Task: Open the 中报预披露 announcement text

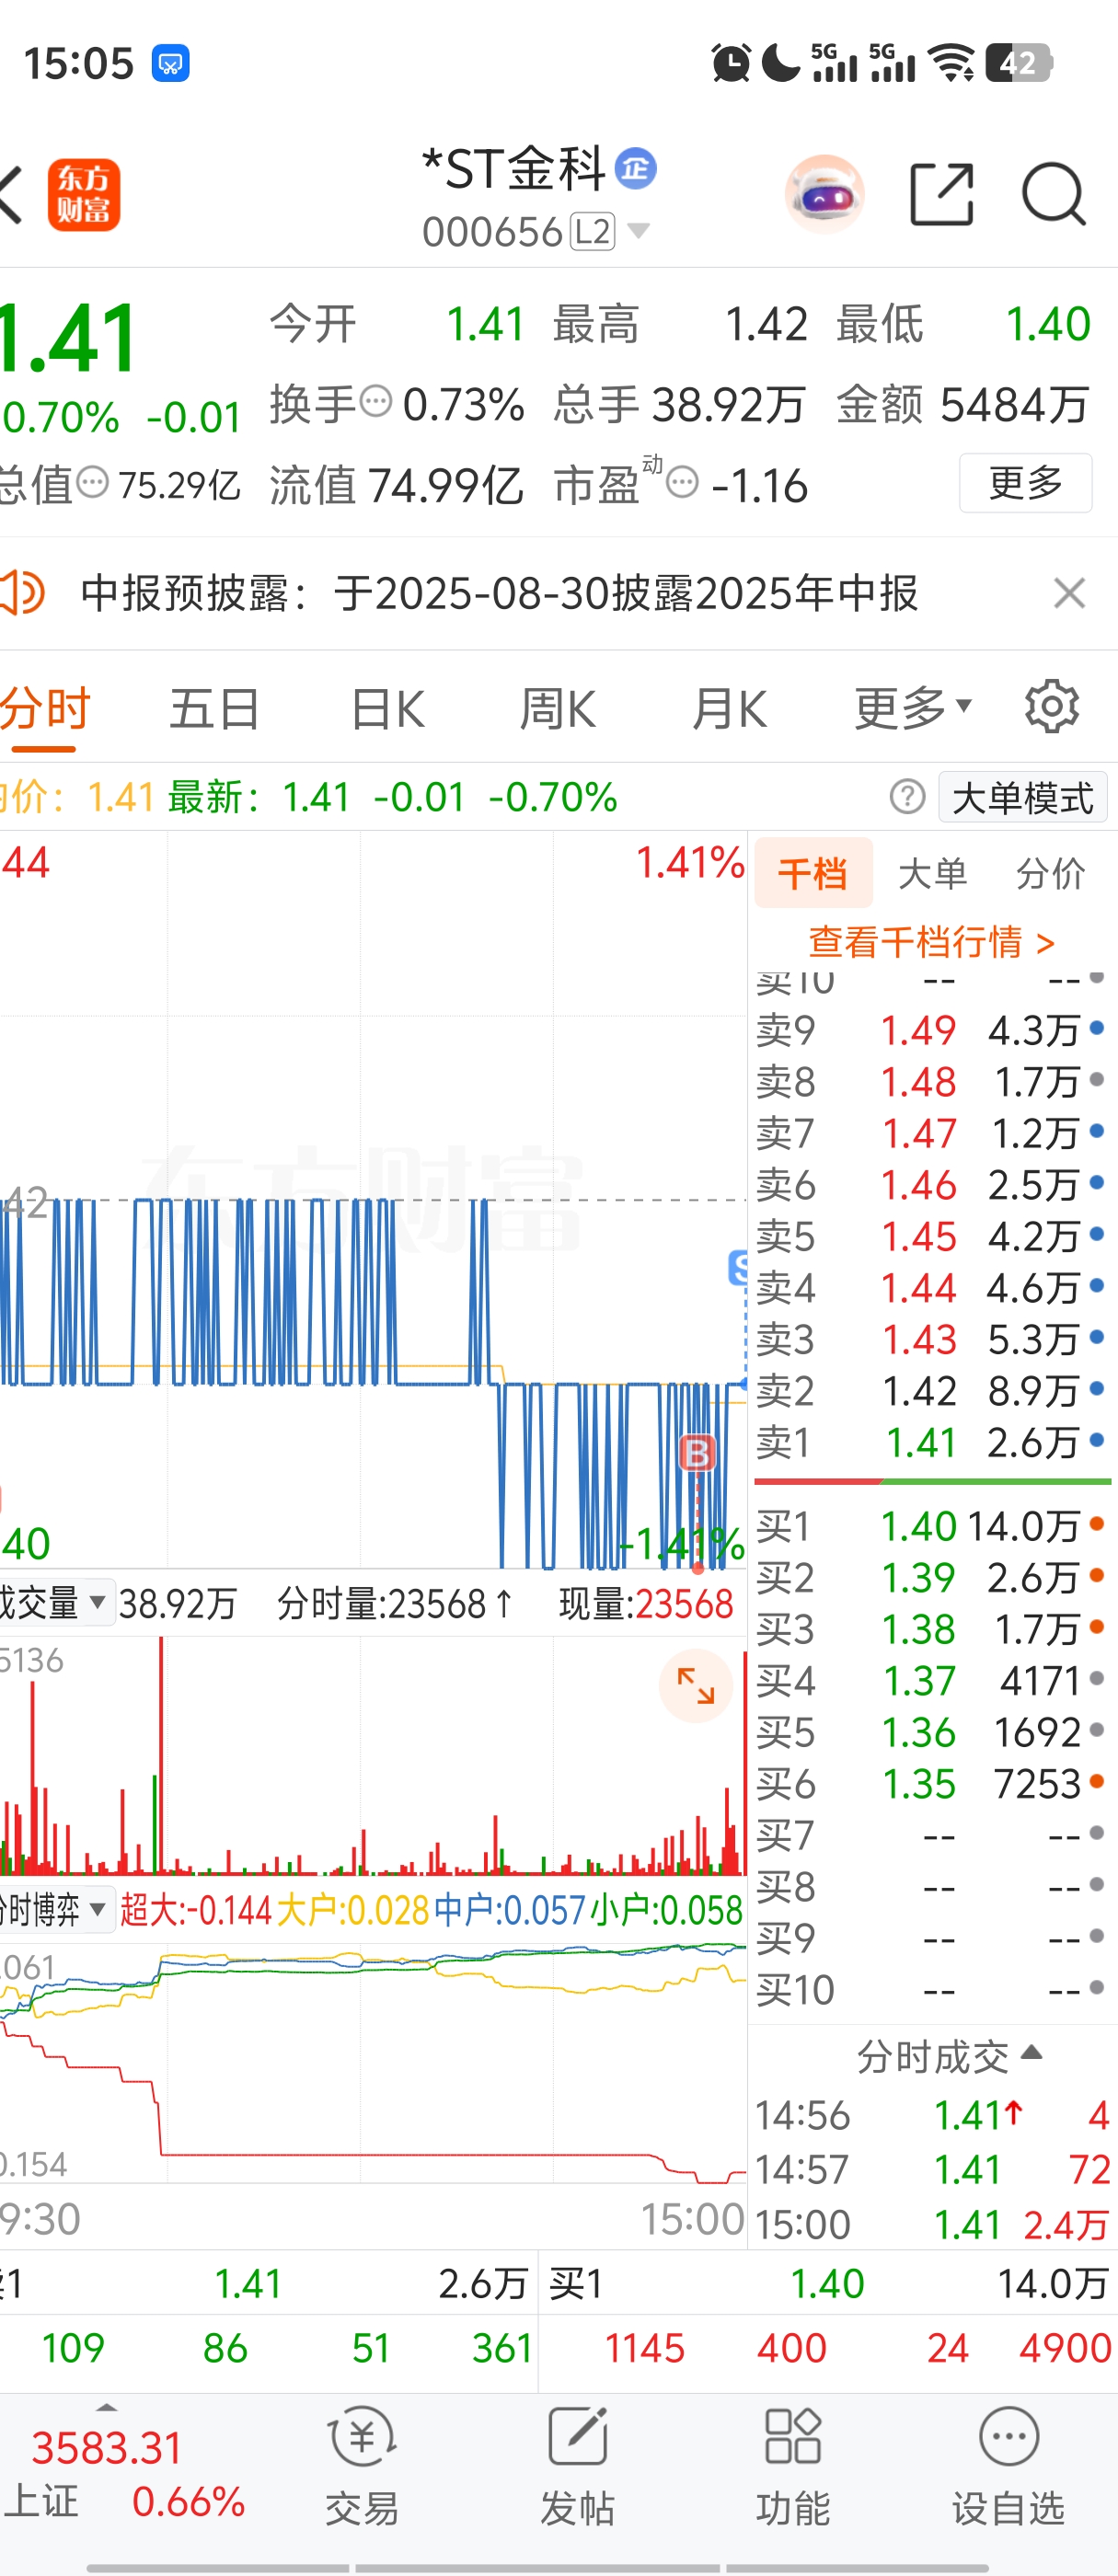Action: pos(499,593)
